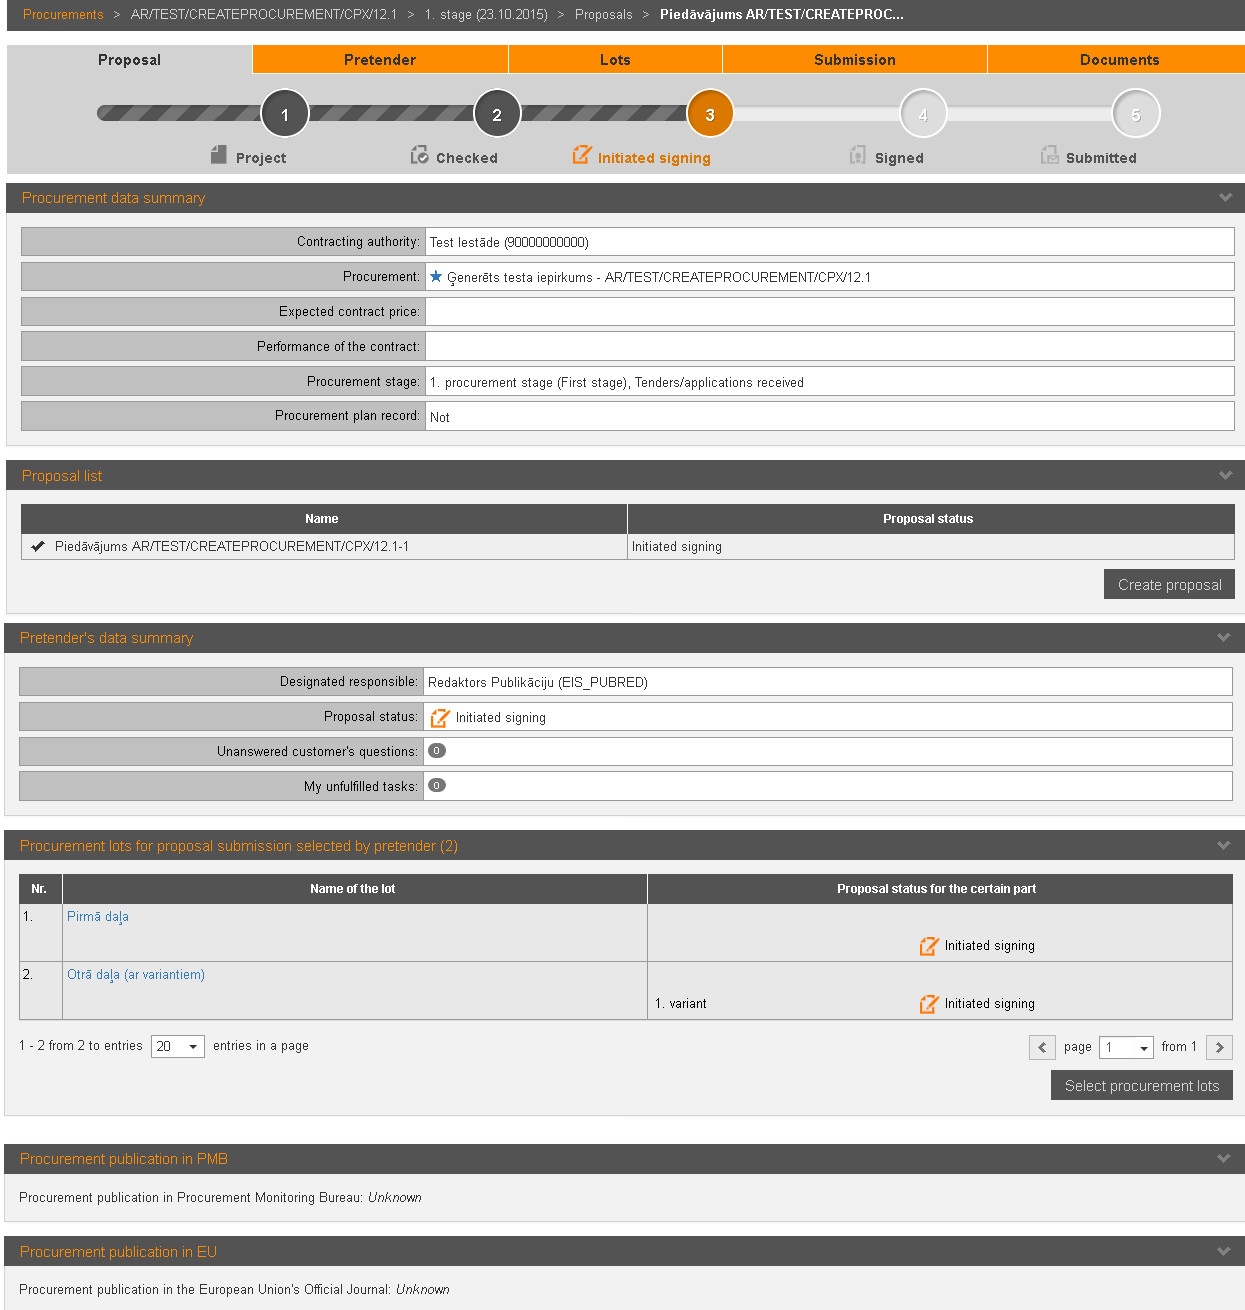
Task: Go to next page of lots
Action: pos(1219,1048)
